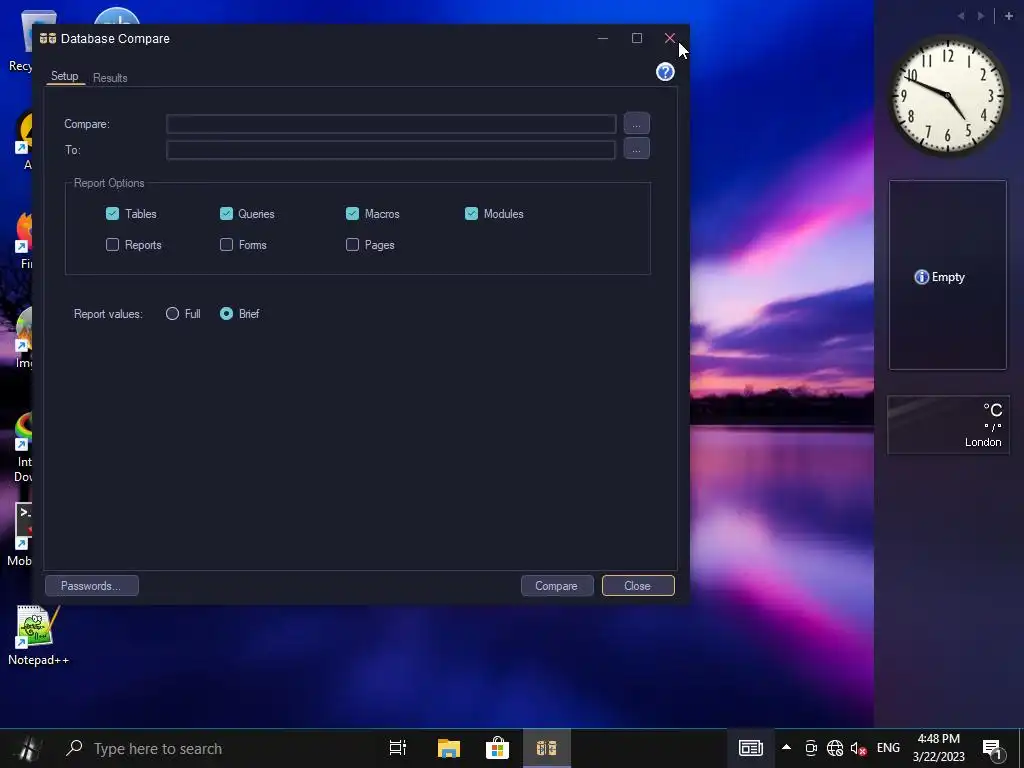The width and height of the screenshot is (1024, 768).
Task: Open News and interests taskbar icon
Action: pyautogui.click(x=750, y=748)
